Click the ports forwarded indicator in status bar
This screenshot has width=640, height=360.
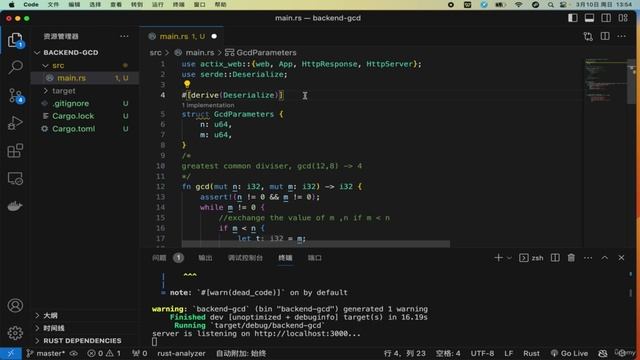(x=139, y=353)
